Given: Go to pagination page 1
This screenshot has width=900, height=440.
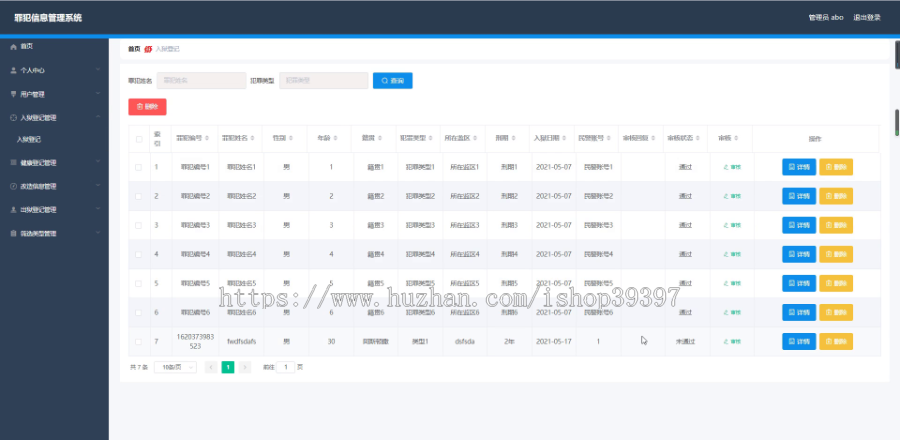Looking at the screenshot, I should (x=228, y=367).
